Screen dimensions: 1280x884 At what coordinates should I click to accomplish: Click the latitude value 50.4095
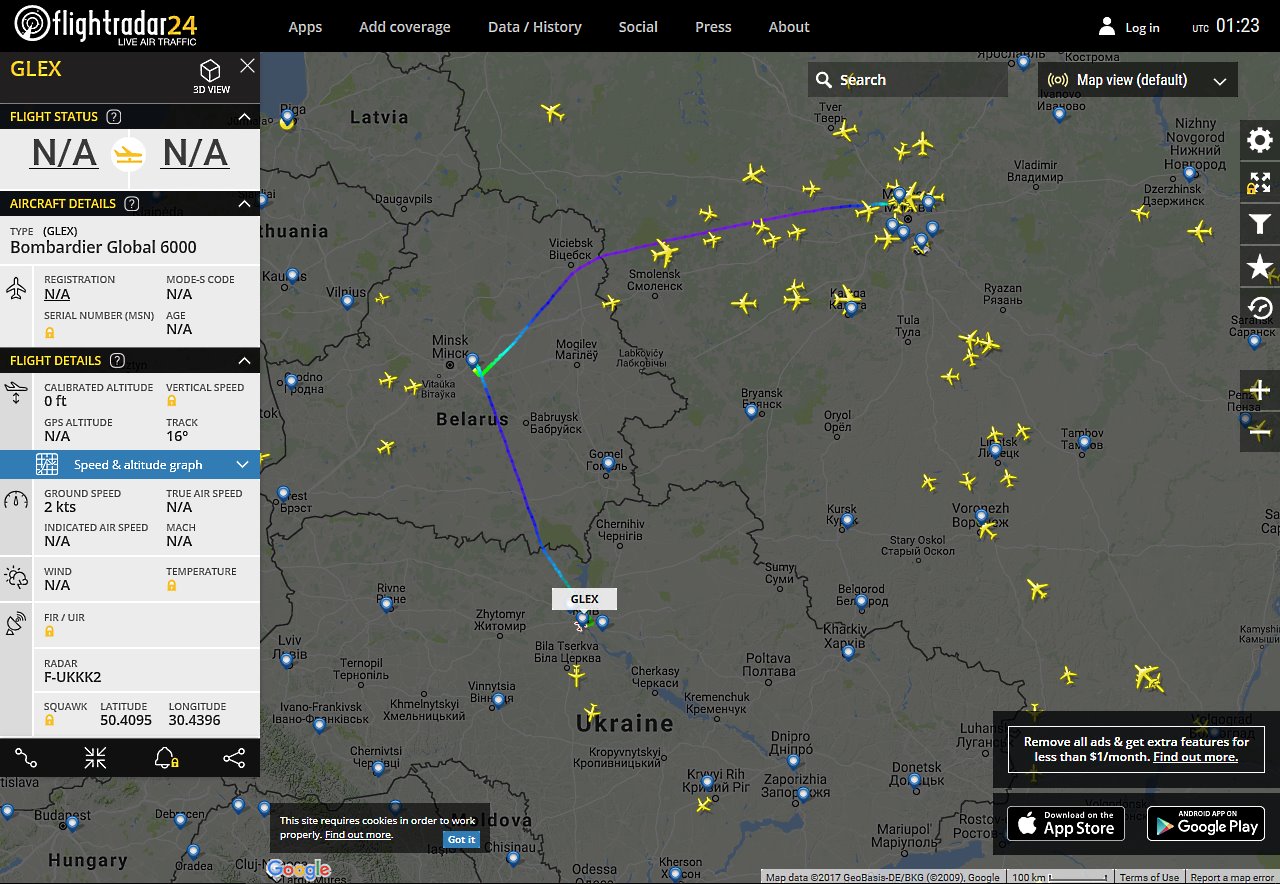tap(126, 720)
